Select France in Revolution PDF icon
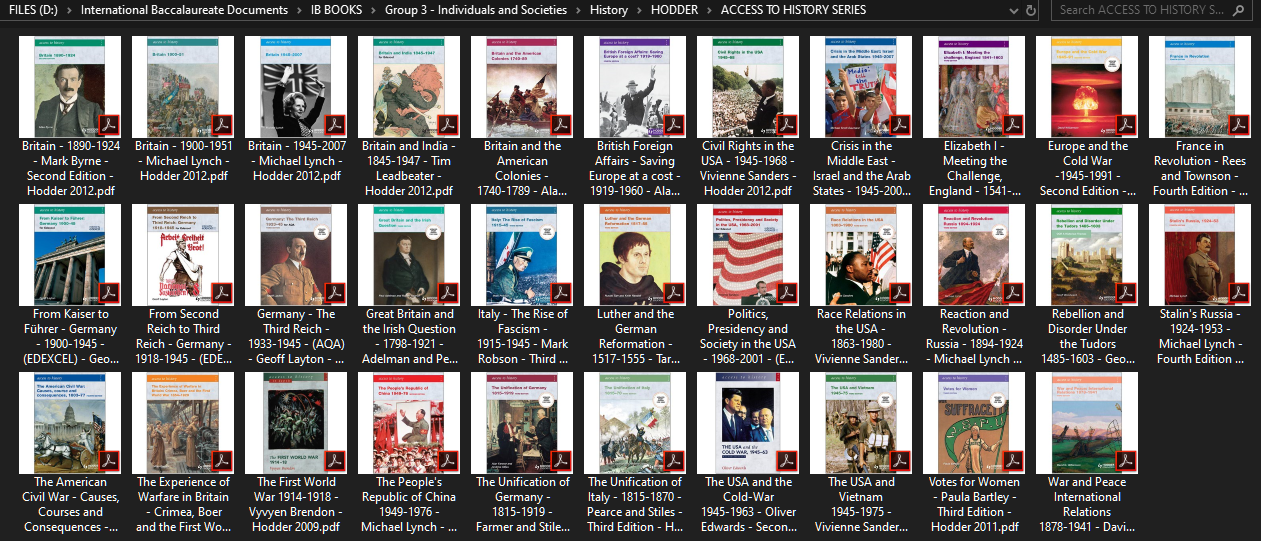This screenshot has width=1261, height=541. pos(1200,86)
